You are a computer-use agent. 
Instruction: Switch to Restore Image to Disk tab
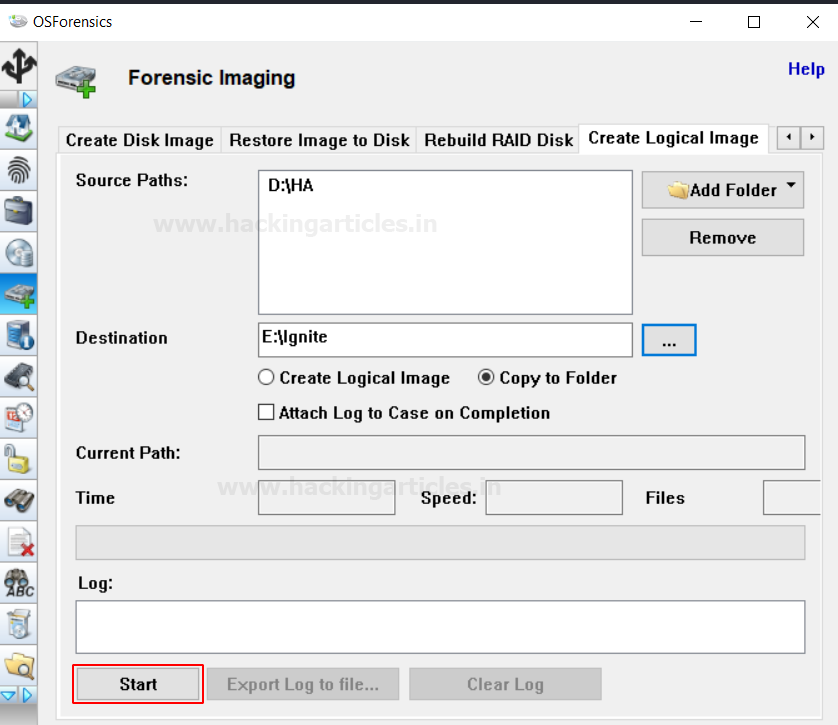[319, 140]
